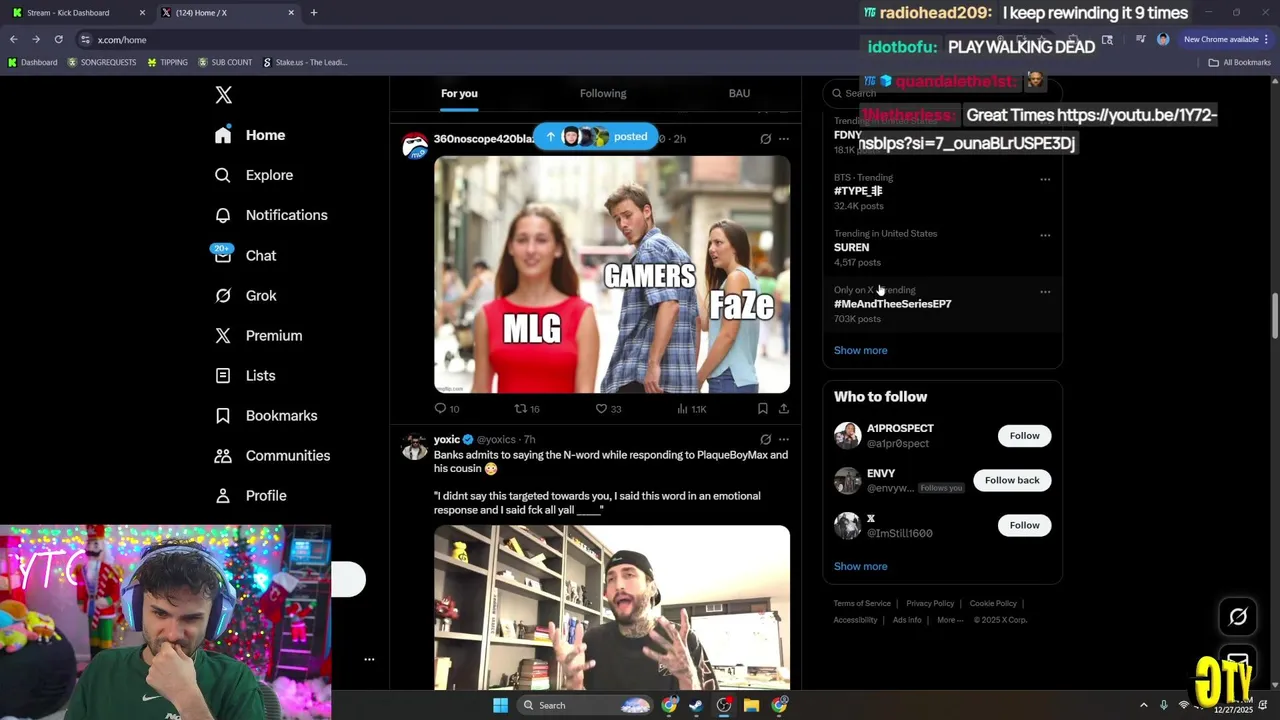
Task: Click the Grok icon on yoxic's post
Action: [x=765, y=439]
